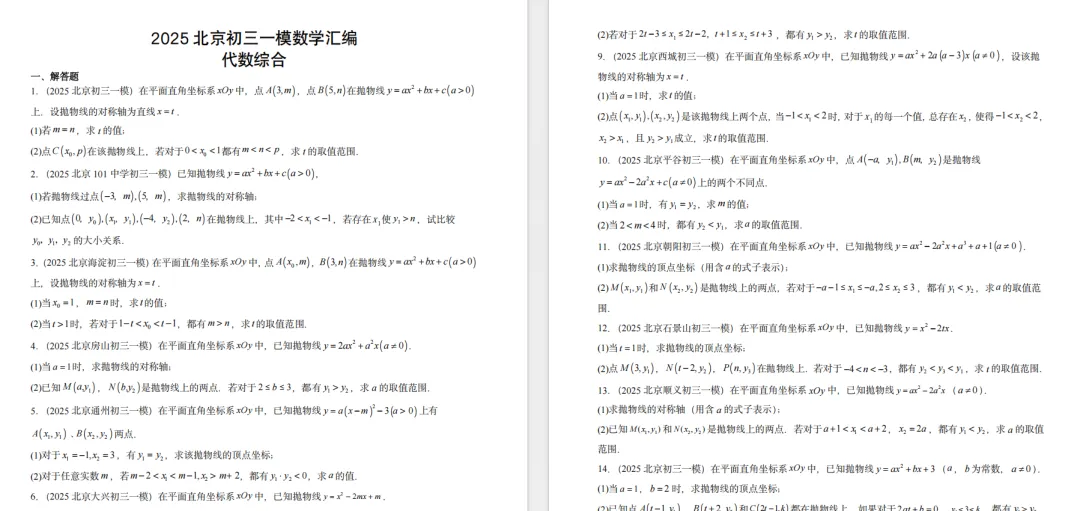Click the title "2025北京初三一模数学汇编"
Viewport: 1080px width, 511px height.
tap(254, 39)
